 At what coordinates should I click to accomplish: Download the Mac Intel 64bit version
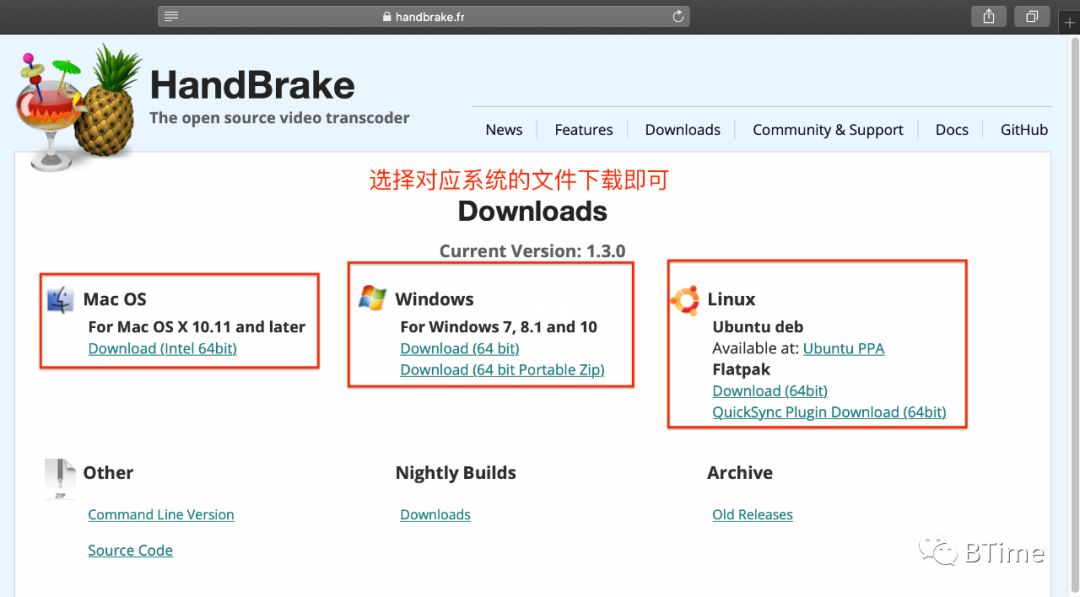tap(163, 348)
